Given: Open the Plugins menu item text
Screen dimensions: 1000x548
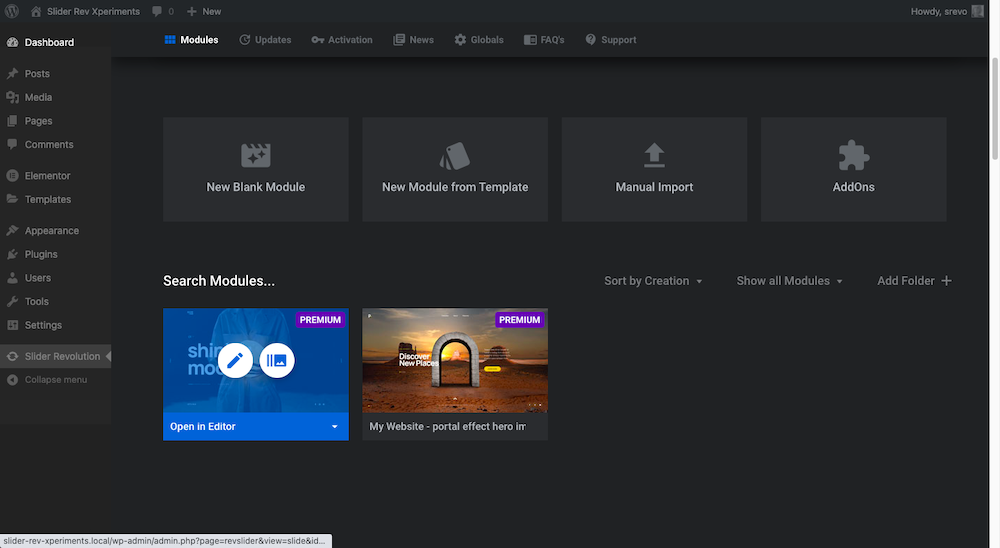Looking at the screenshot, I should [x=41, y=254].
